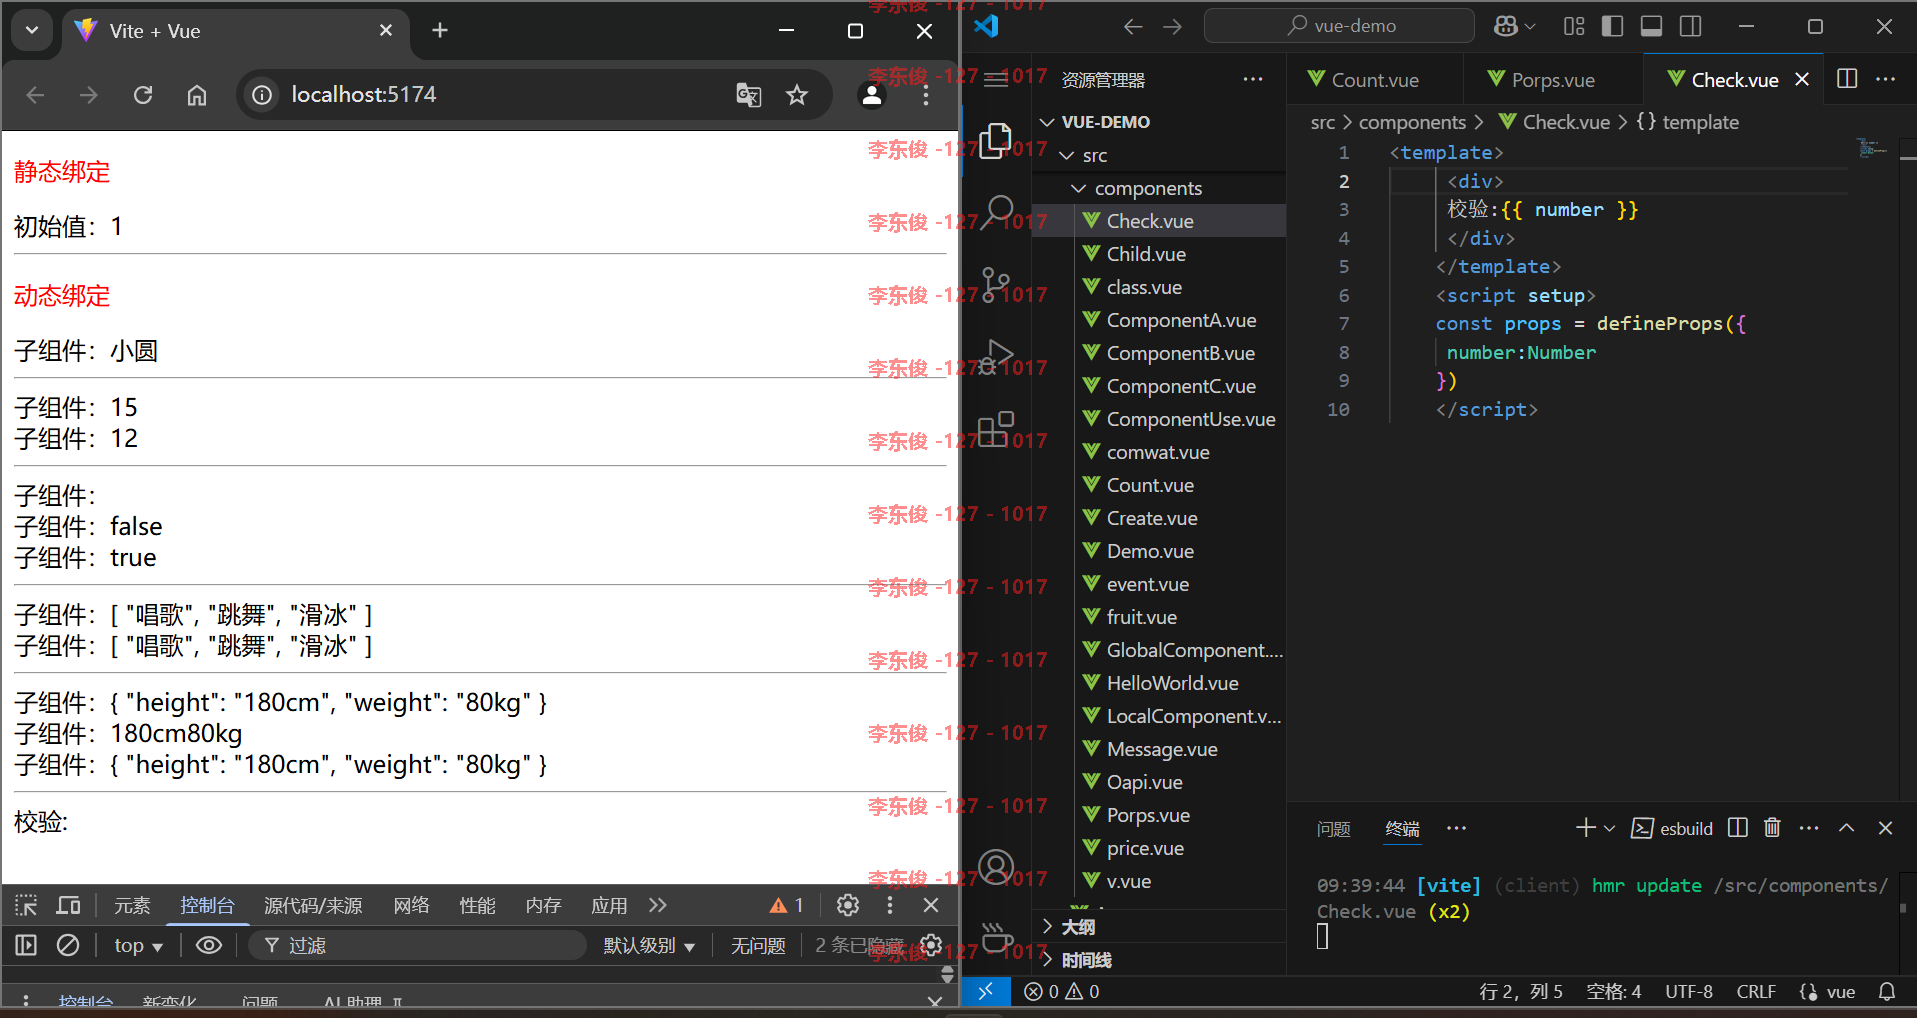Toggle live expression eye icon in console

(x=209, y=945)
